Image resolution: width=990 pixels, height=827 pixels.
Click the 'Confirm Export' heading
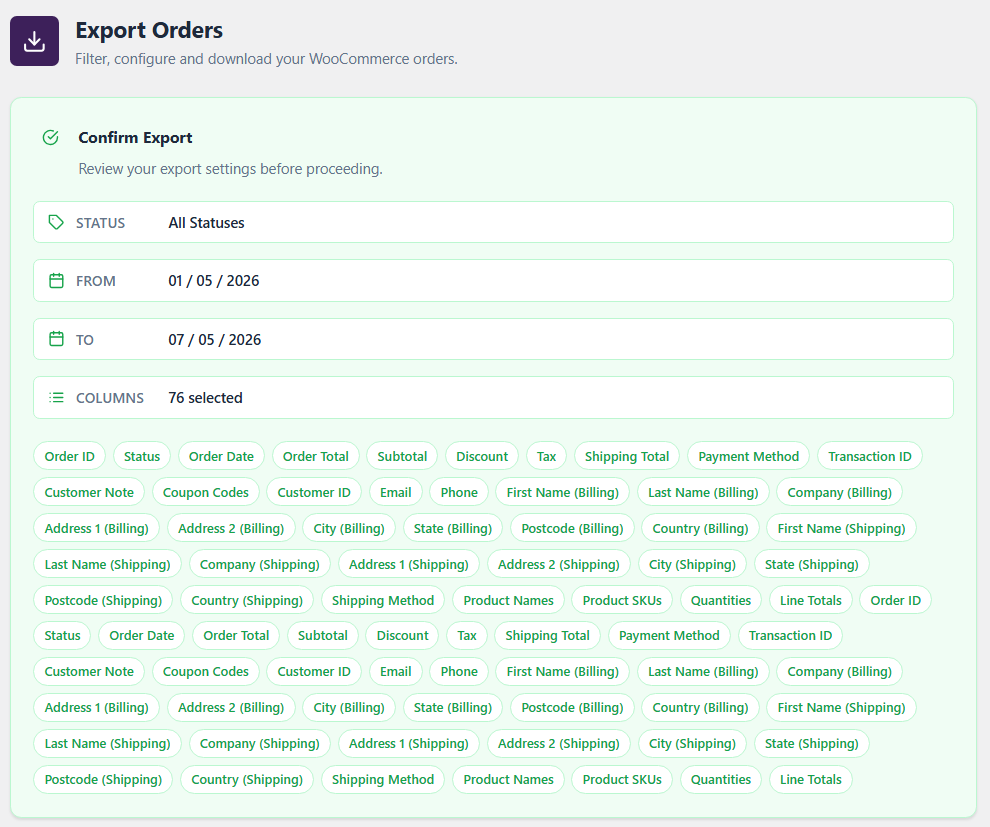[135, 138]
